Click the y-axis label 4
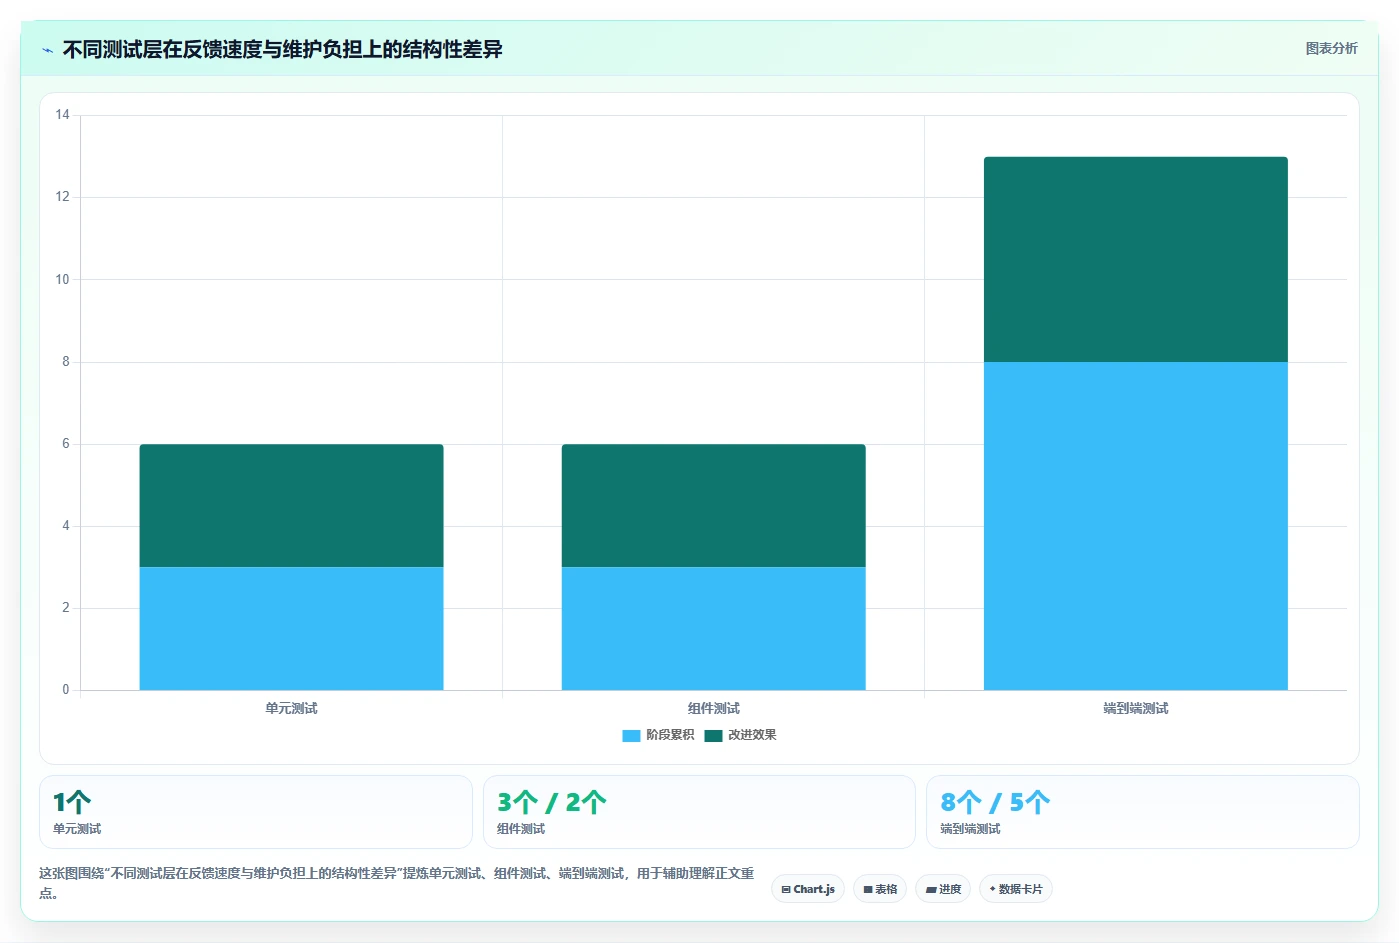 point(66,526)
